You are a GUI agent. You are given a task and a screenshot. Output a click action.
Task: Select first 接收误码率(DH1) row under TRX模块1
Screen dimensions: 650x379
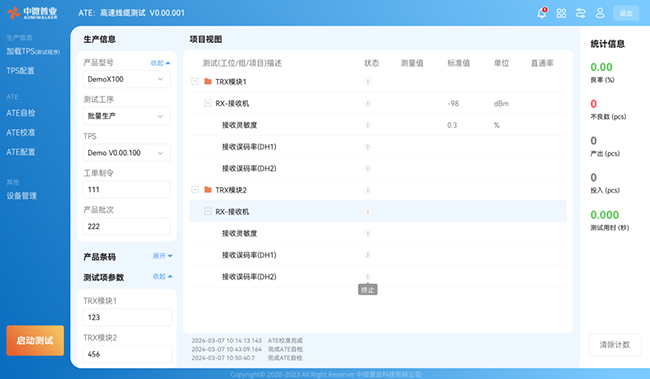pos(378,147)
